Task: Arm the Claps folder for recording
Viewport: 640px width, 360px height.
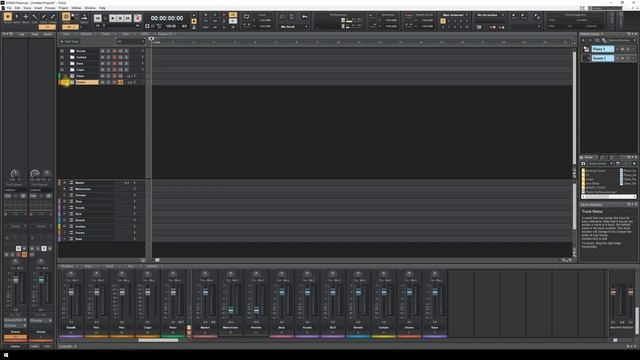Action: point(114,70)
